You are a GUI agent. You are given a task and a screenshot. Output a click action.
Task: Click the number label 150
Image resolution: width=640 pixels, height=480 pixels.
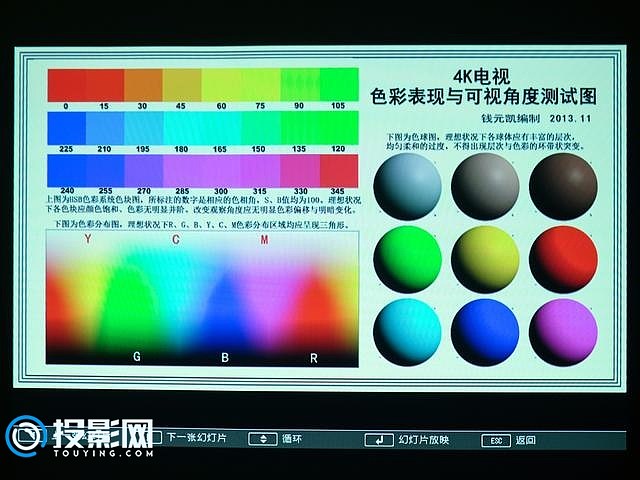(258, 149)
